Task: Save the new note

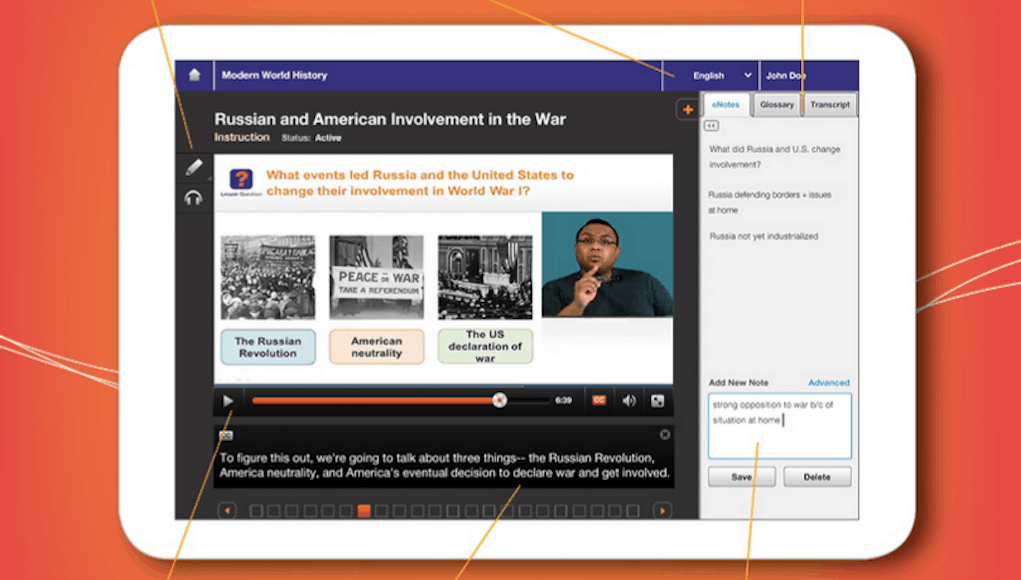Action: click(x=742, y=477)
